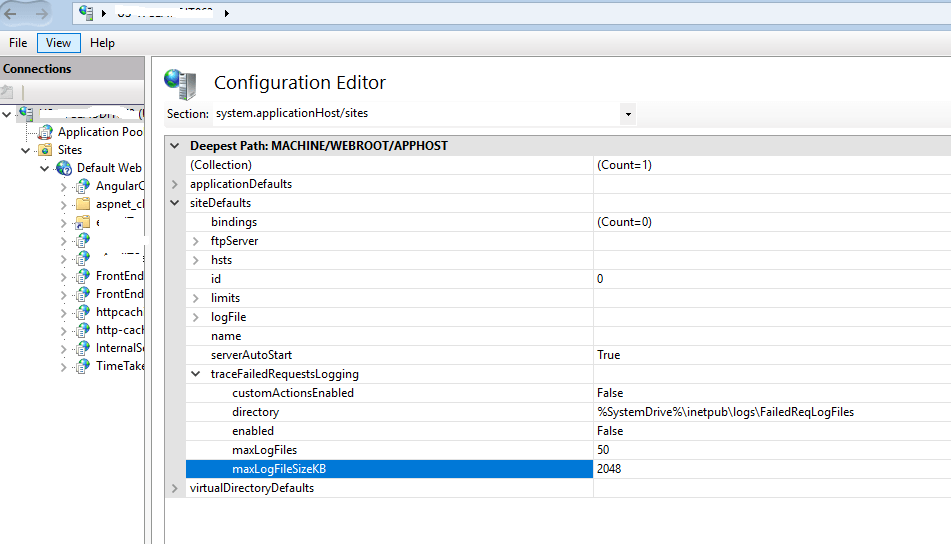Collapse the Deepest Path group header
The image size is (951, 544).
175,146
